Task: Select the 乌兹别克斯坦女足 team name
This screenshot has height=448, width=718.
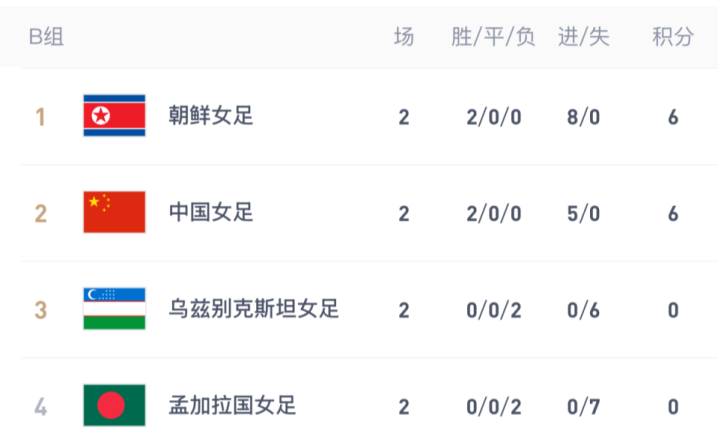Action: coord(255,309)
